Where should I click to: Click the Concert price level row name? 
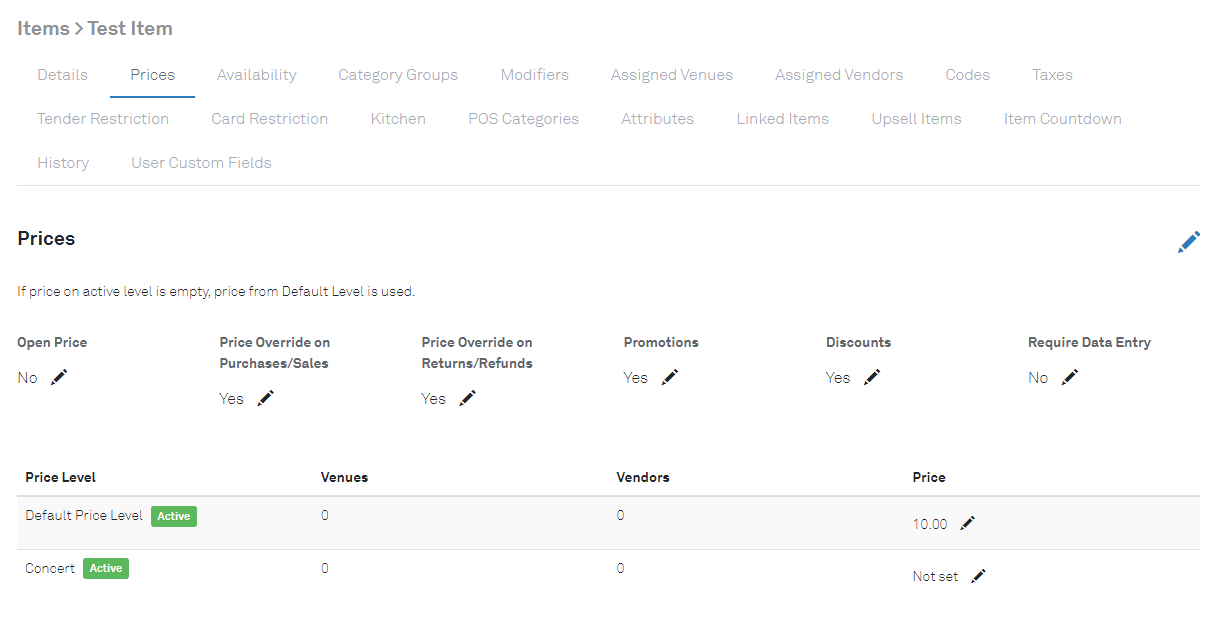pyautogui.click(x=50, y=568)
